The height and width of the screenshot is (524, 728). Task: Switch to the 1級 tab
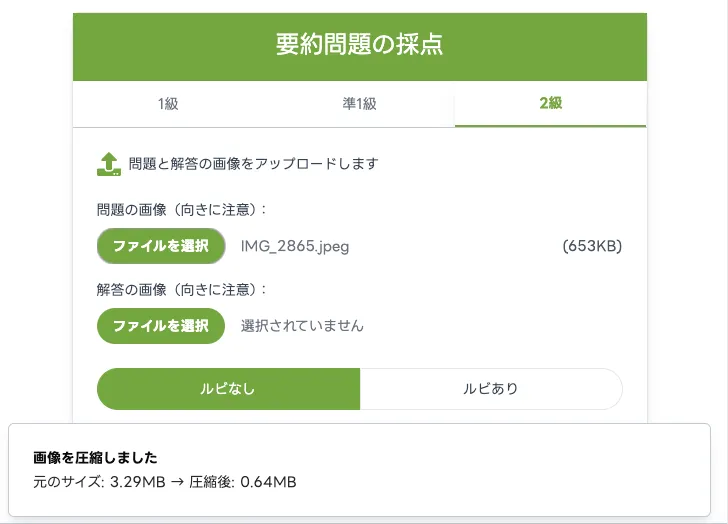pos(168,104)
